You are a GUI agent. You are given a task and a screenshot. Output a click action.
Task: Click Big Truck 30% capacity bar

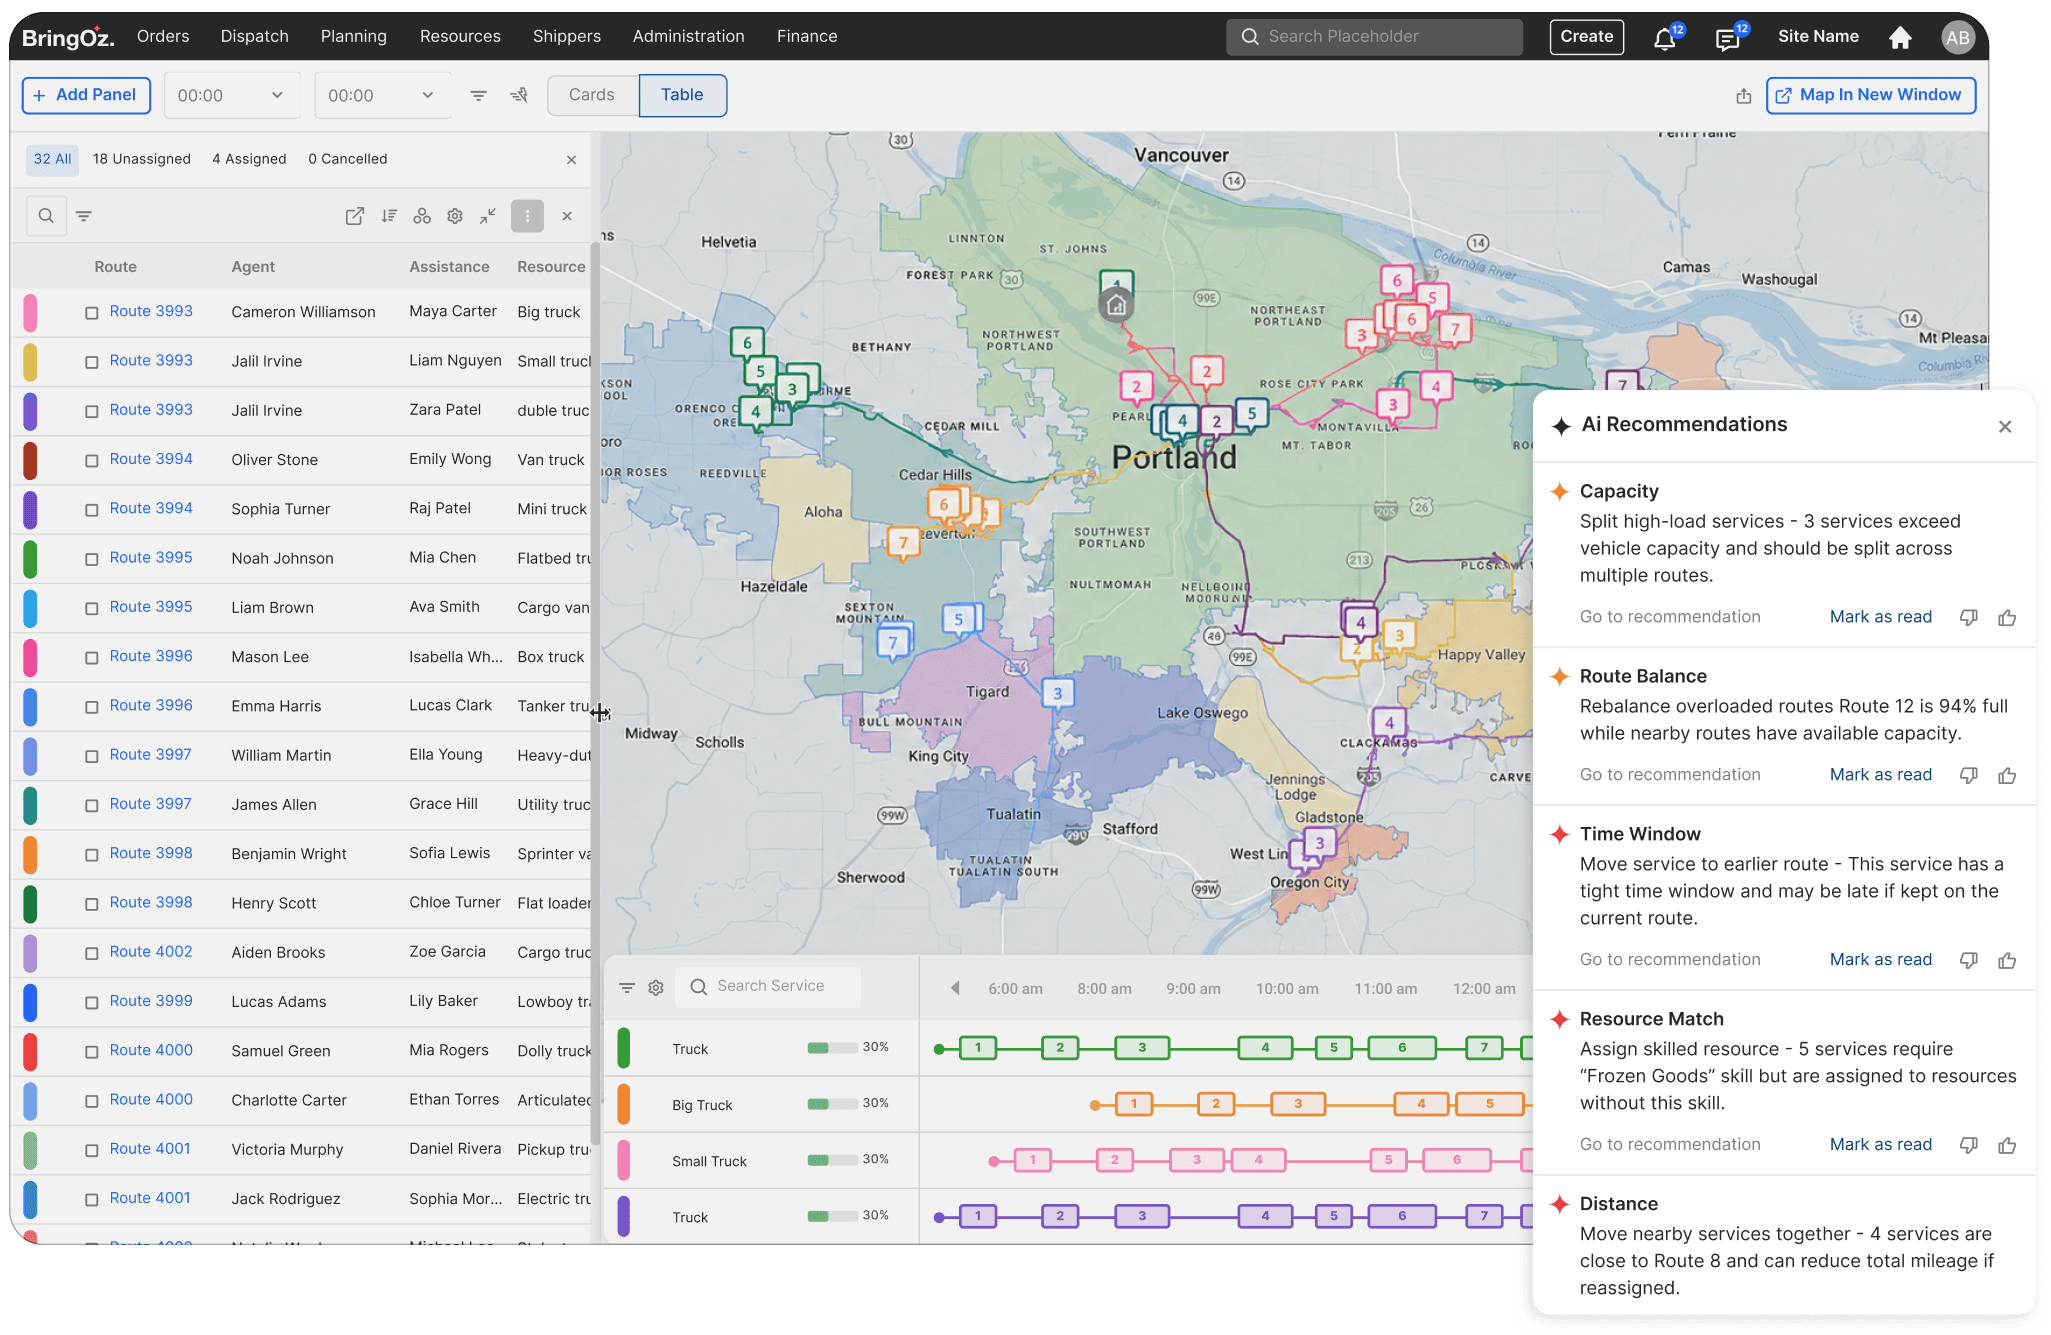833,1104
